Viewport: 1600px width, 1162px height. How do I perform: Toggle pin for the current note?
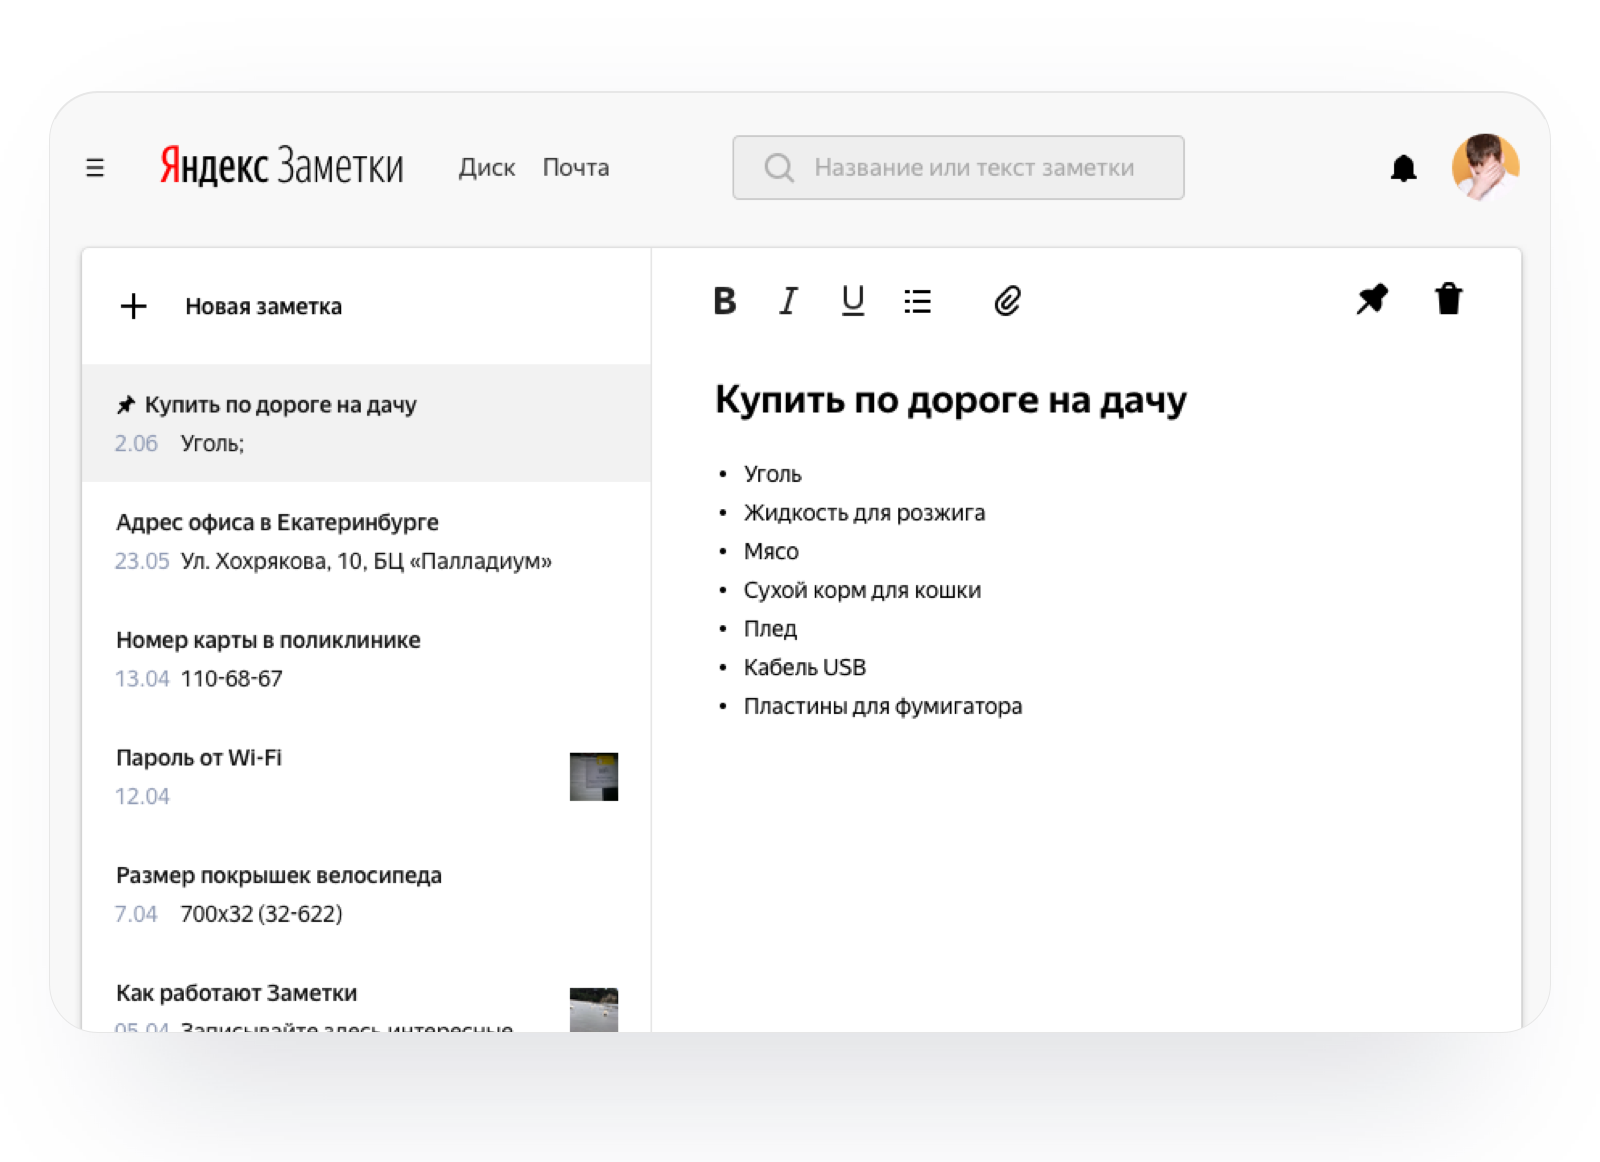pyautogui.click(x=1372, y=299)
